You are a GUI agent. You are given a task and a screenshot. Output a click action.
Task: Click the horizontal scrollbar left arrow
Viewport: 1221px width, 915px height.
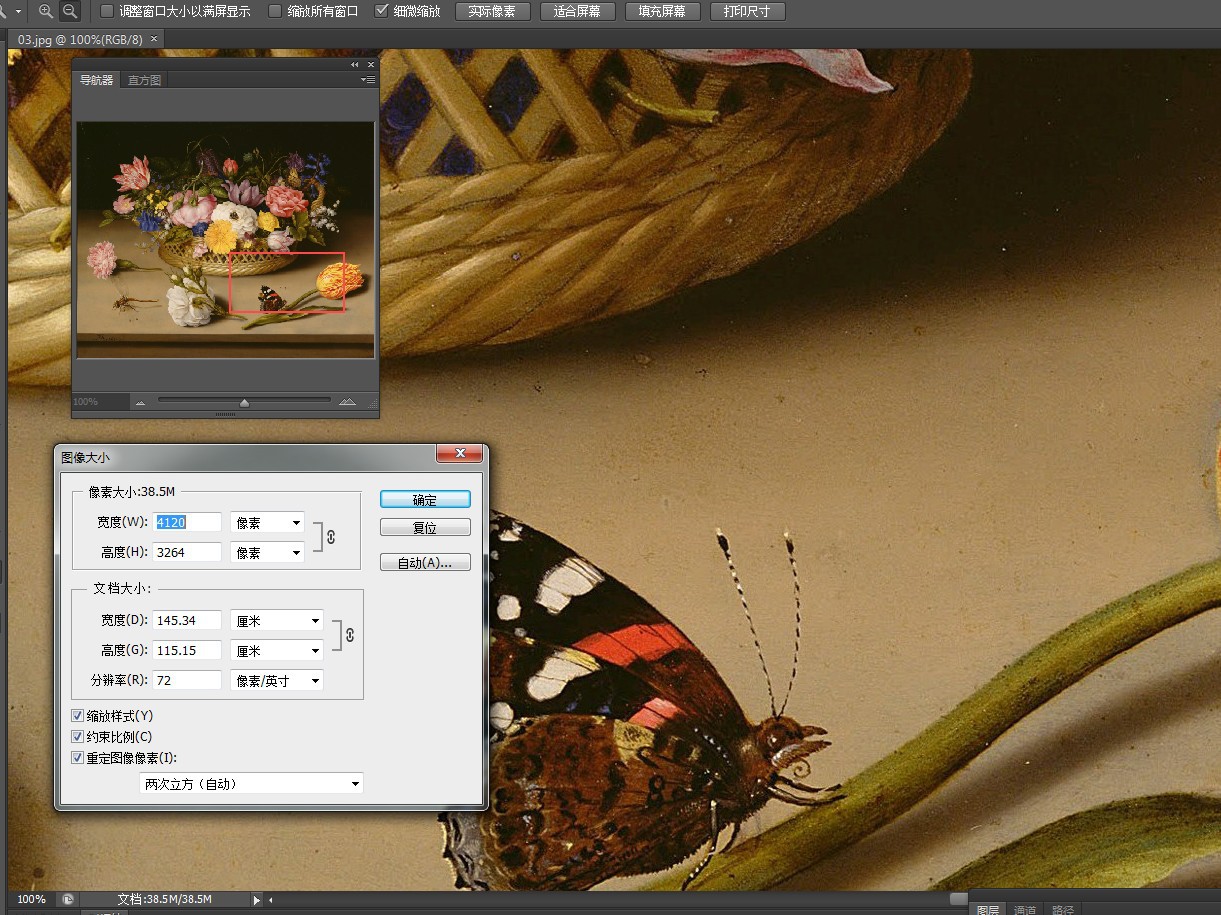click(x=270, y=900)
